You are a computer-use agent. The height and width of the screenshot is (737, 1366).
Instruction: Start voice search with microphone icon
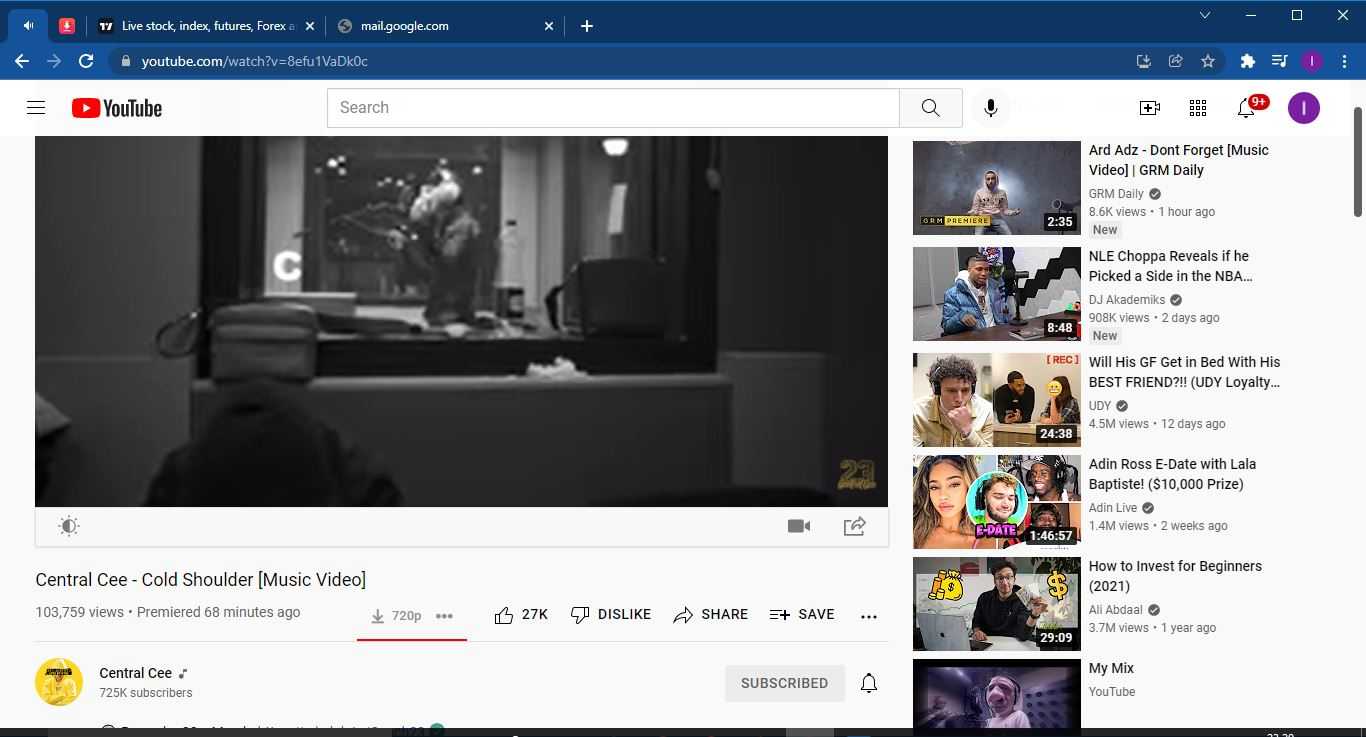(x=991, y=108)
